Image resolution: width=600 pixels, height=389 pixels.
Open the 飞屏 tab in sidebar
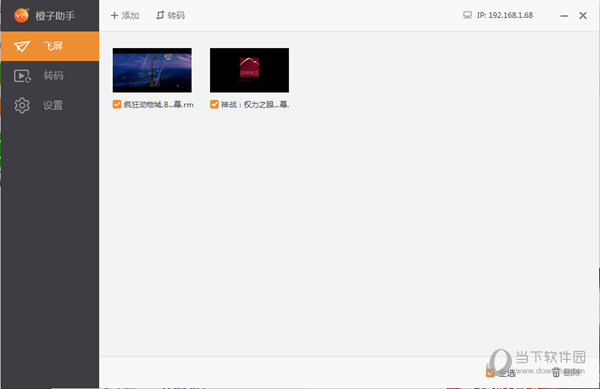(x=50, y=46)
